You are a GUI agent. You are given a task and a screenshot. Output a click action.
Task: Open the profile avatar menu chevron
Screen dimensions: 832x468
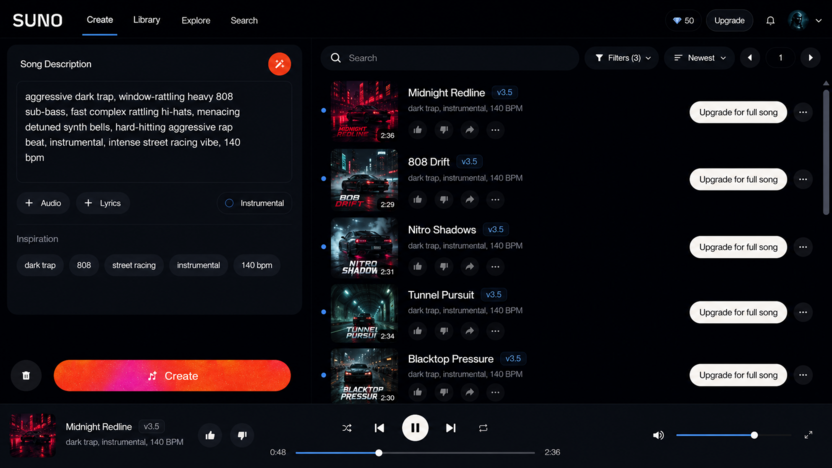coord(819,21)
